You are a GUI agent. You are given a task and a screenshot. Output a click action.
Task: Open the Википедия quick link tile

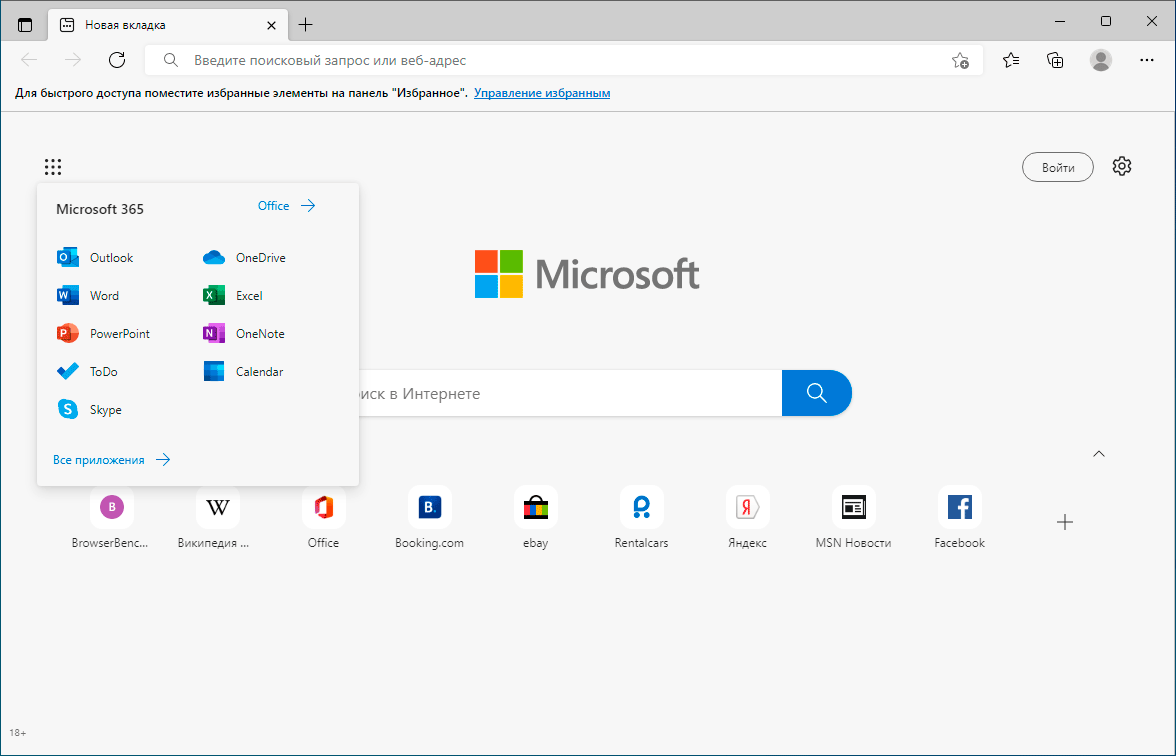(217, 508)
